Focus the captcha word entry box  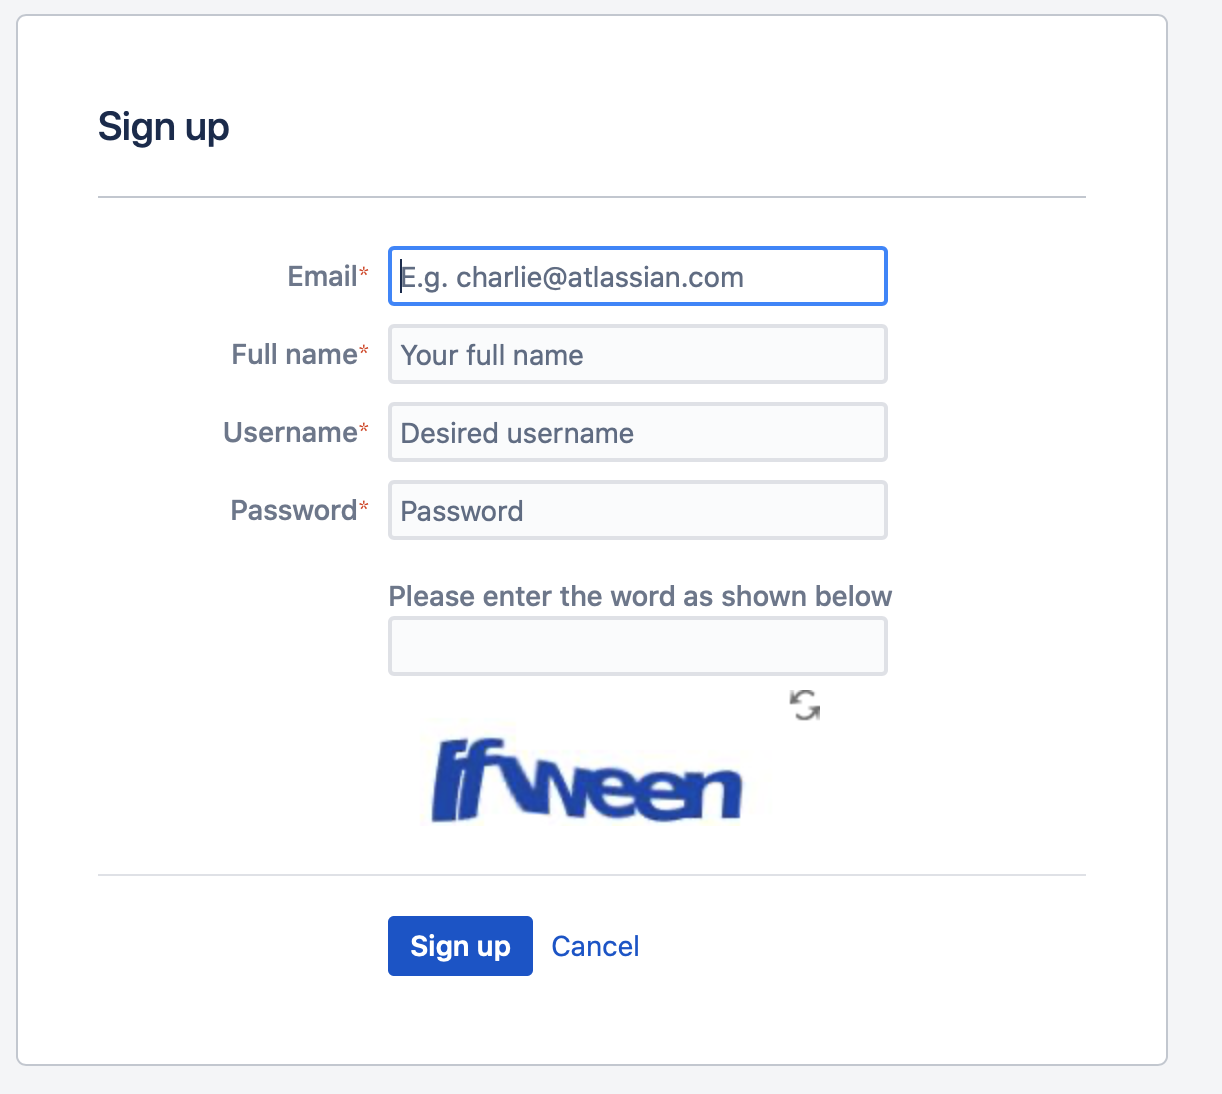tap(637, 646)
